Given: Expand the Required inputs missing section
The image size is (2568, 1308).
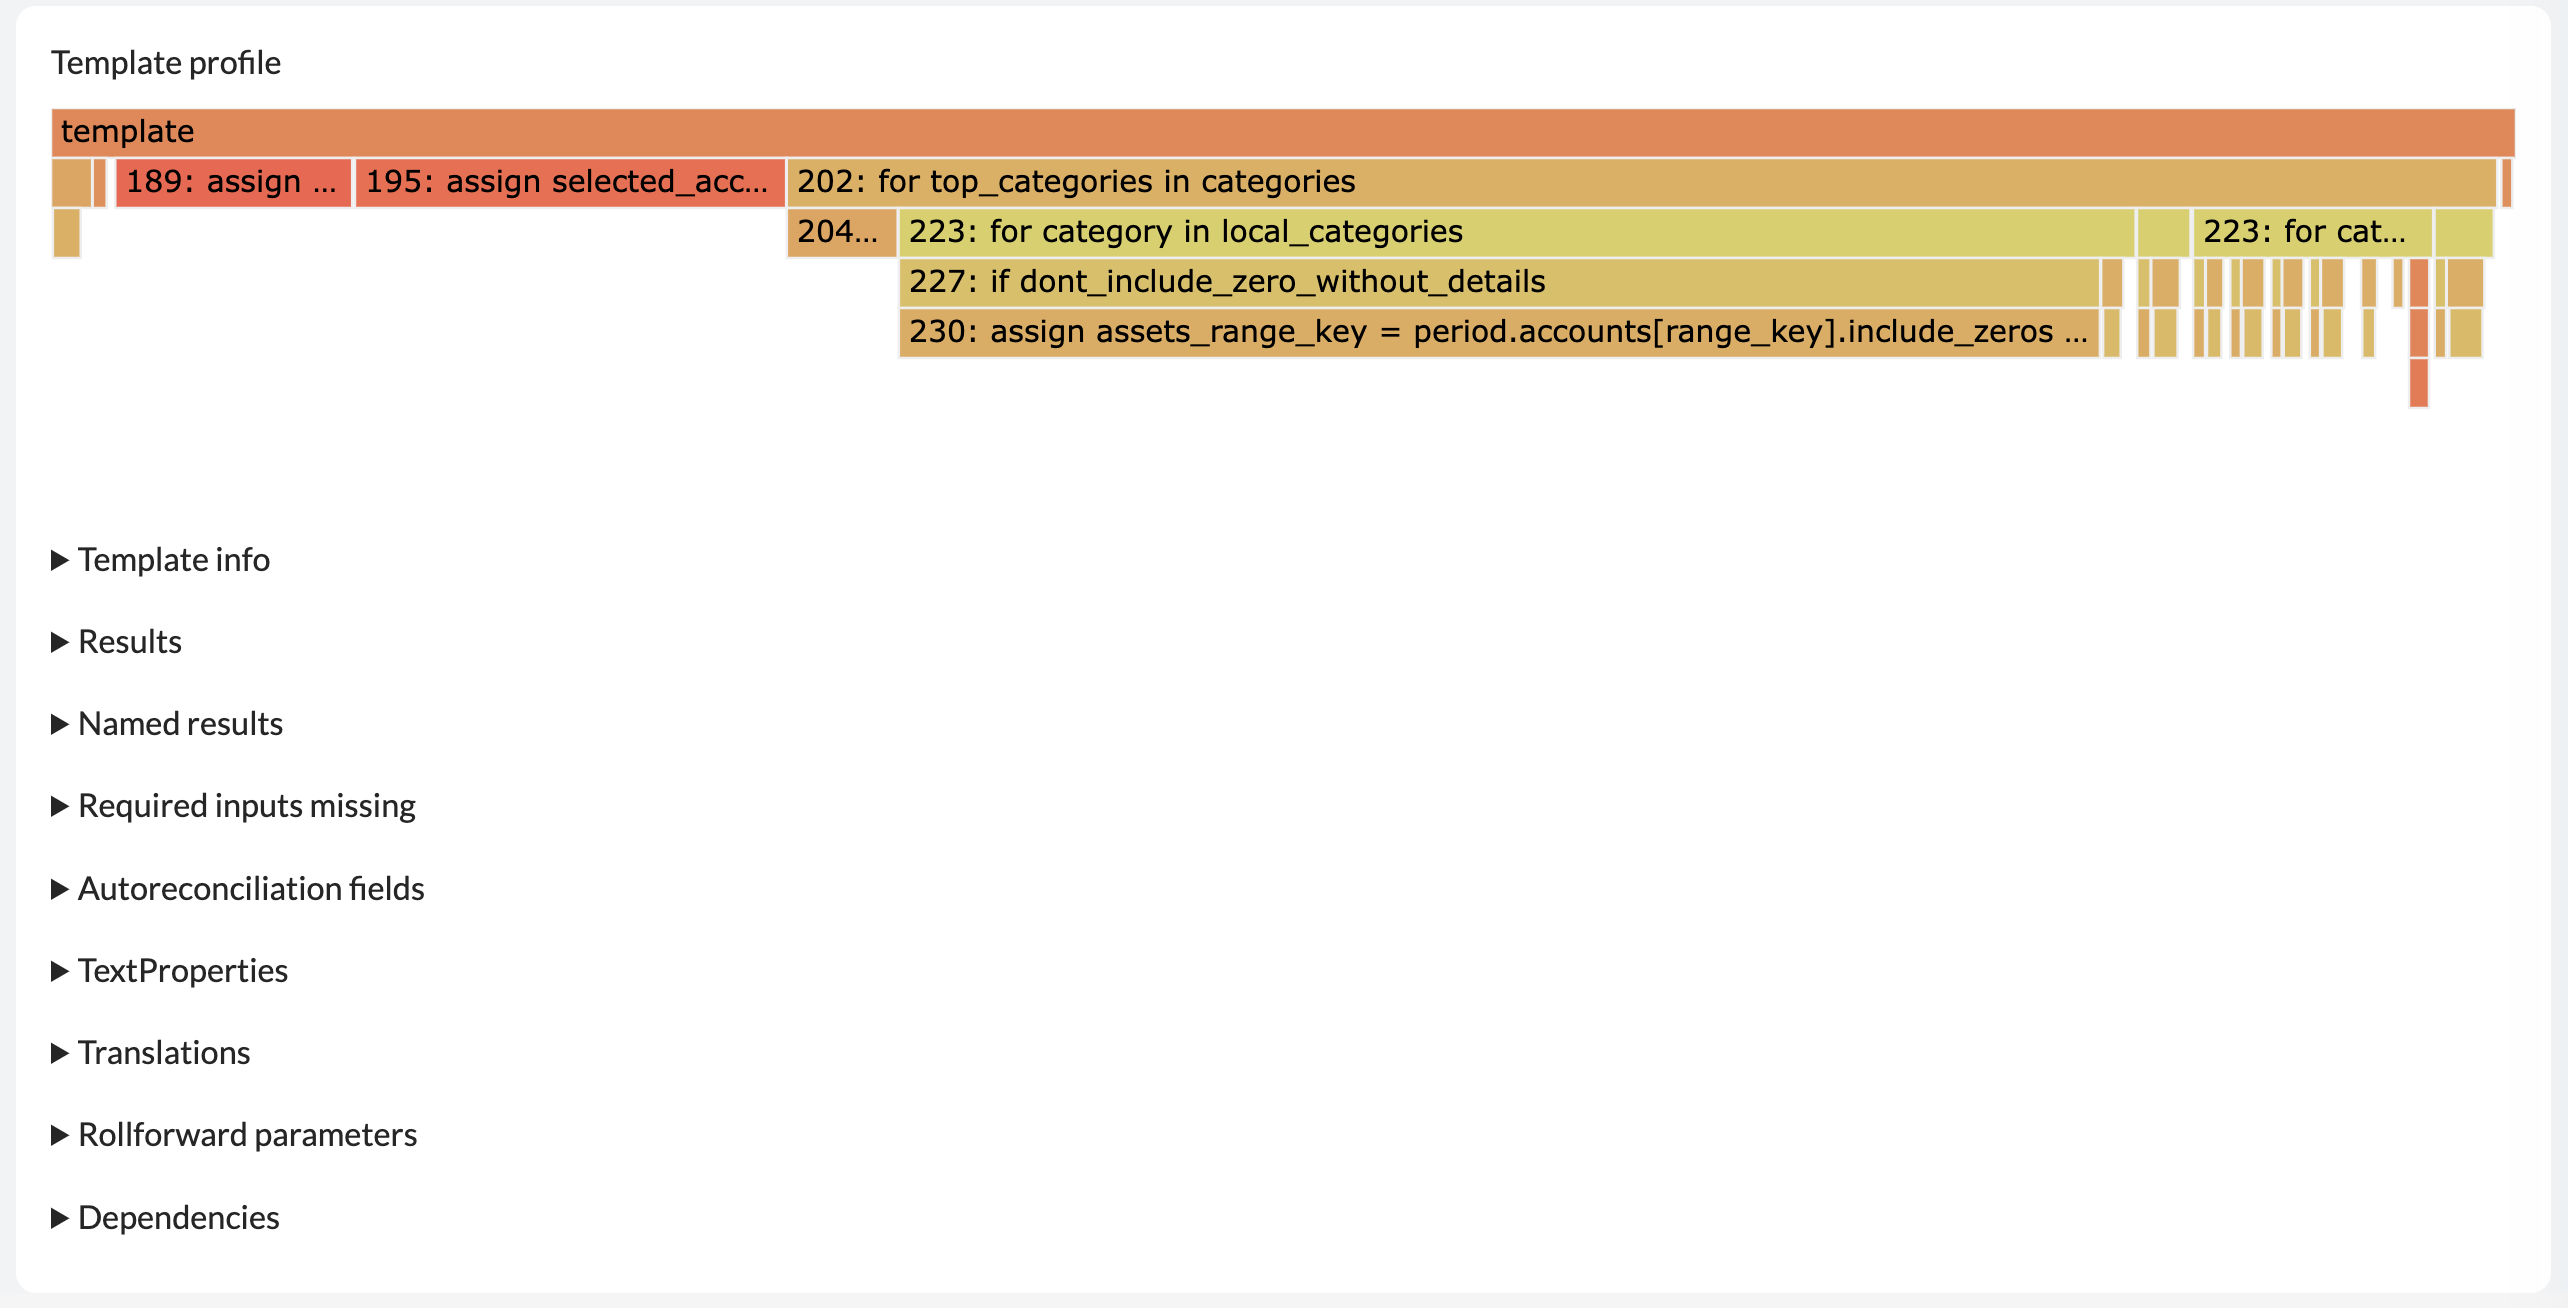Looking at the screenshot, I should pos(233,806).
